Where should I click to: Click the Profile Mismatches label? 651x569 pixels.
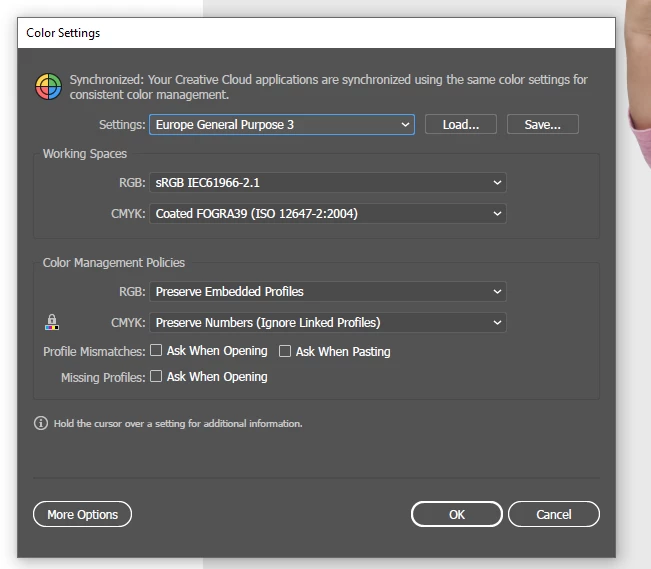pos(94,352)
